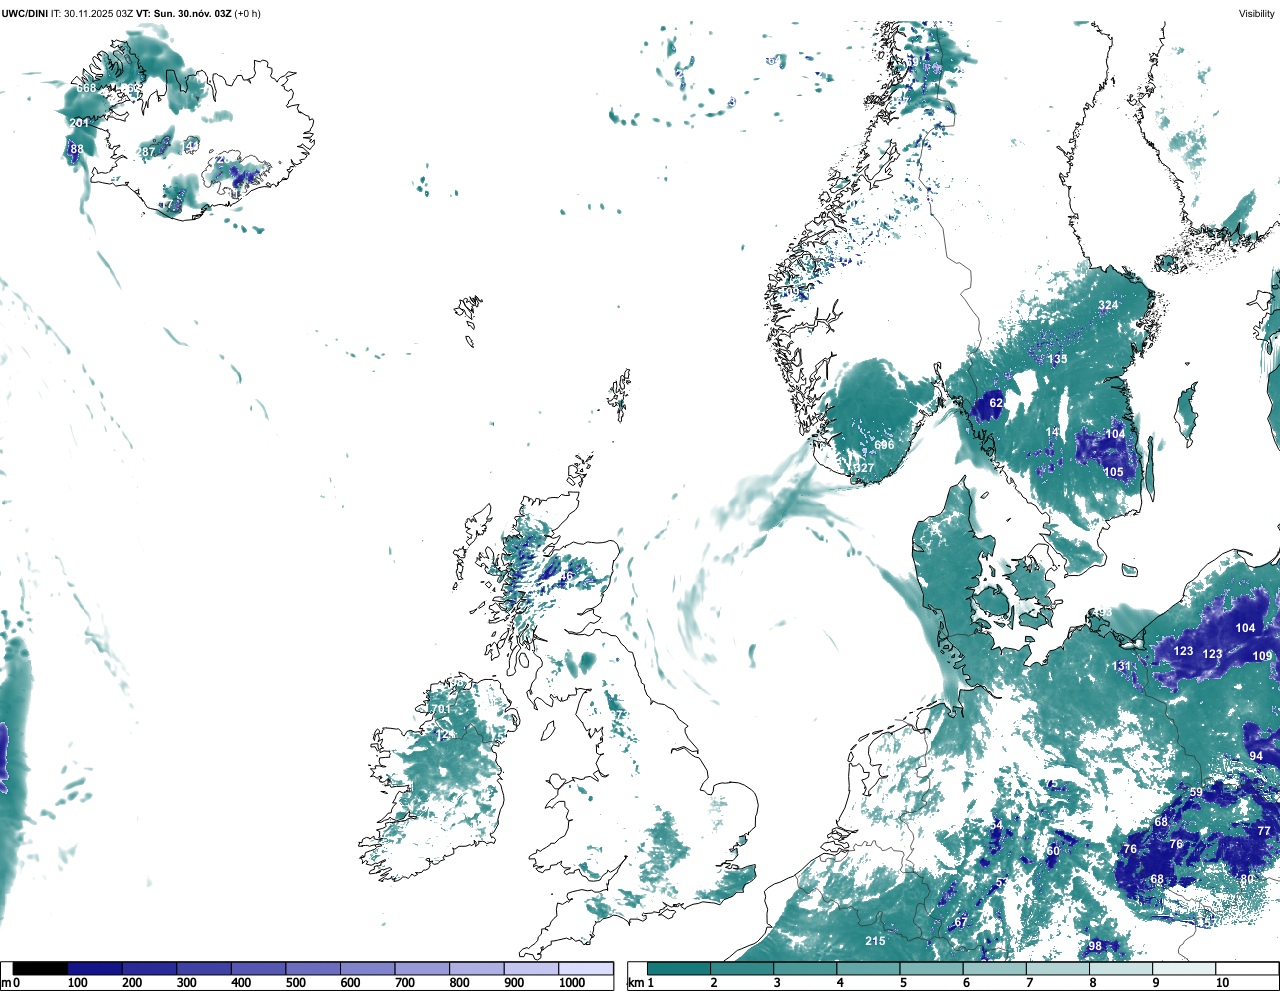Click the '1000' tick label on the metres legend
The width and height of the screenshot is (1280, 991).
coord(572,983)
